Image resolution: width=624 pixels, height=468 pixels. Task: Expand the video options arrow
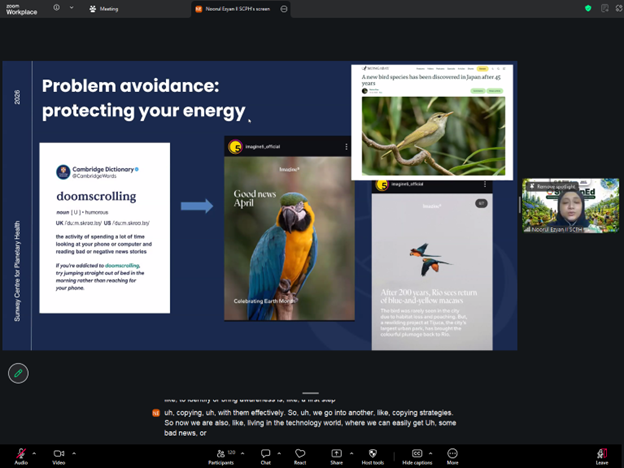point(74,452)
